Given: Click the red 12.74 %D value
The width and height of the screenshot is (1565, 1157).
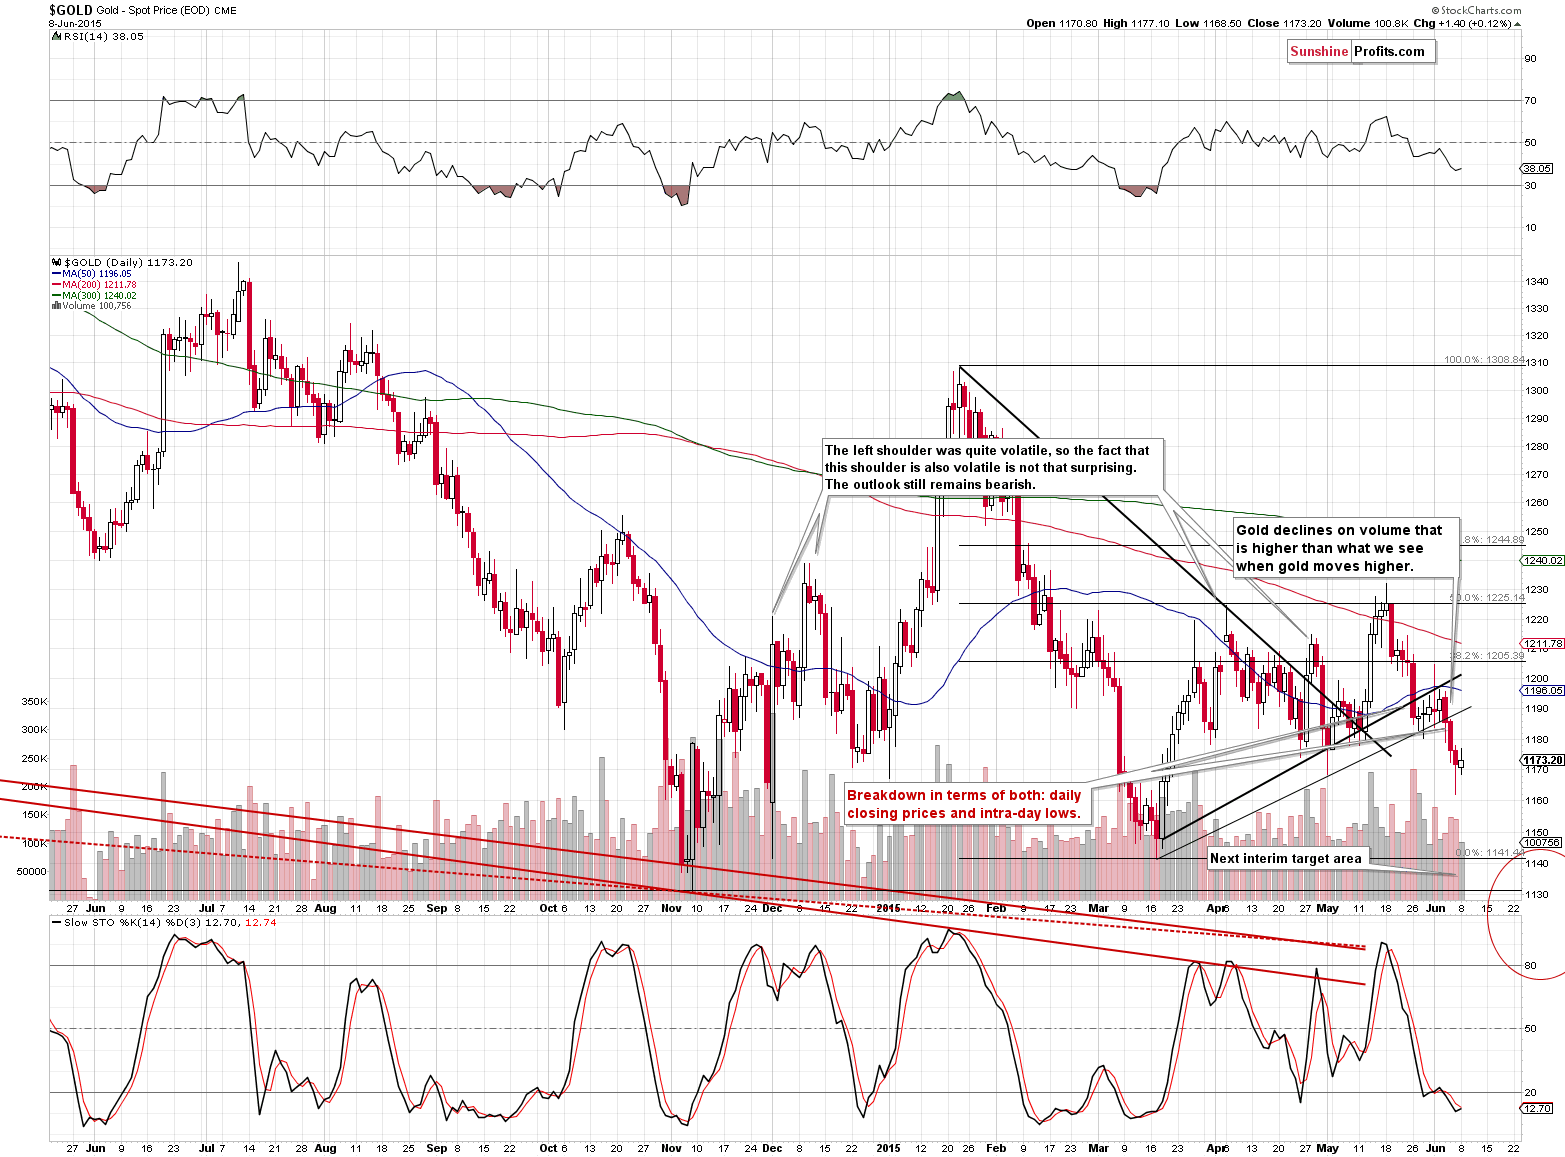Looking at the screenshot, I should [259, 922].
